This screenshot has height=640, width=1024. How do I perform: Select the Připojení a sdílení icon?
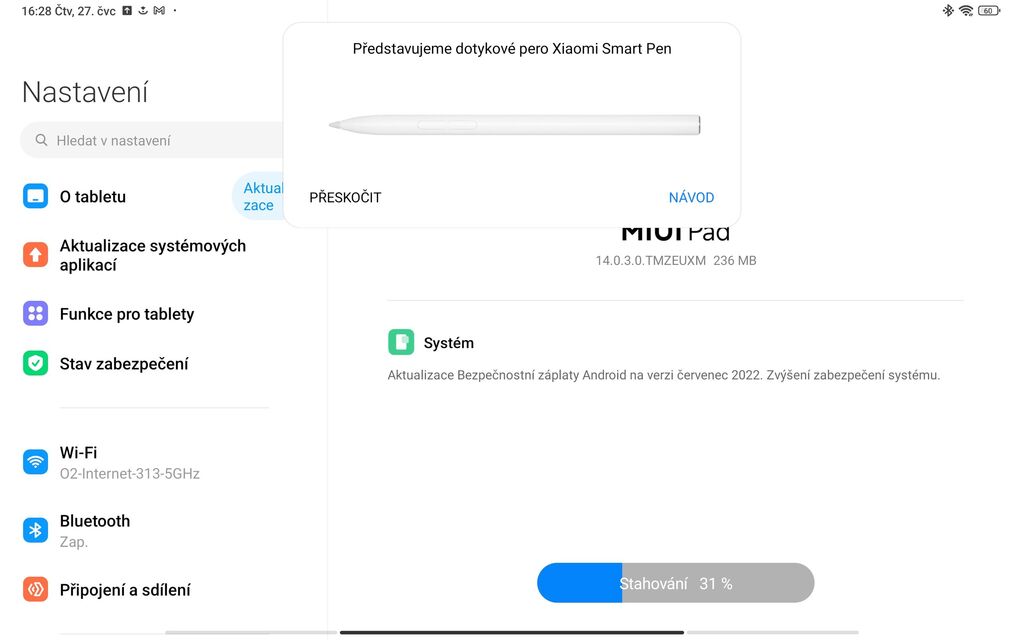click(35, 590)
